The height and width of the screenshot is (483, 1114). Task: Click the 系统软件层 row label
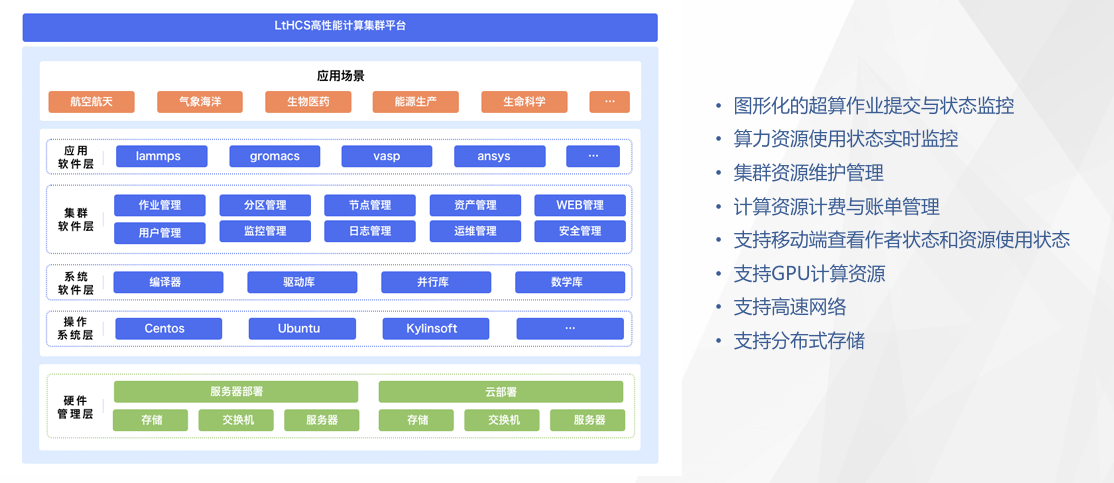coord(75,283)
